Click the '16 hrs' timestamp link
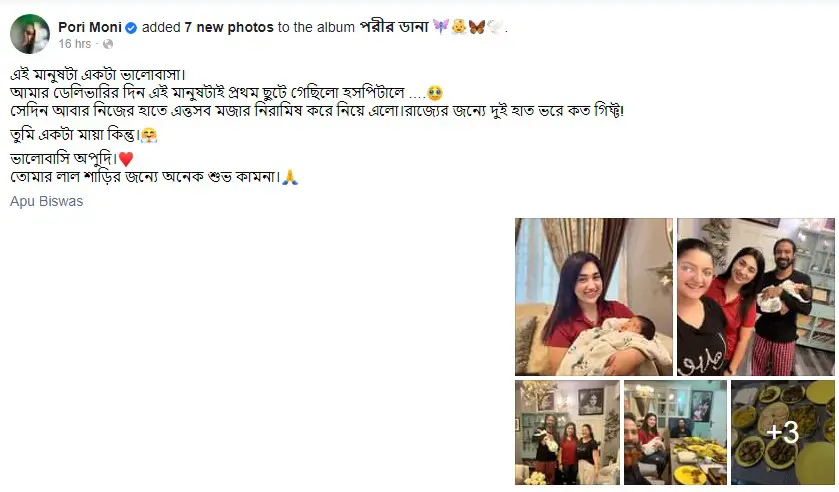Screen dimensions: 839x492 [x=75, y=44]
